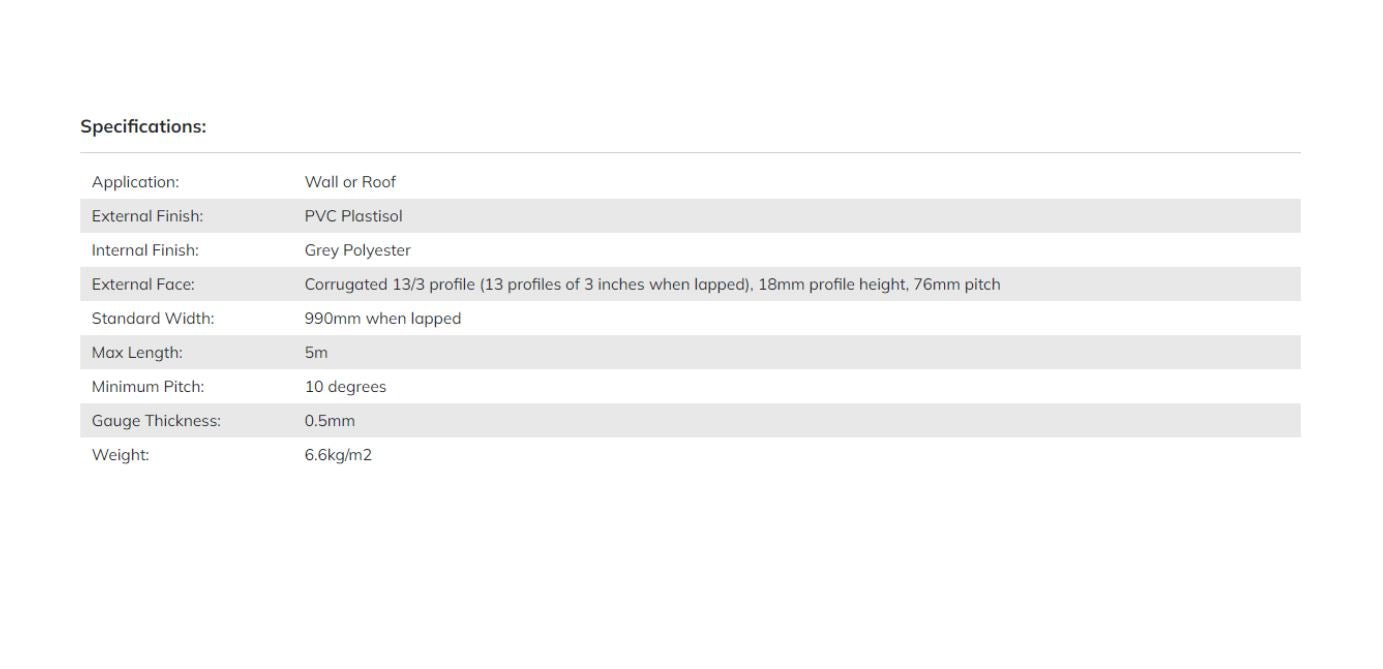Viewport: 1383px width, 669px height.
Task: Select the 5m max length value
Action: click(316, 352)
